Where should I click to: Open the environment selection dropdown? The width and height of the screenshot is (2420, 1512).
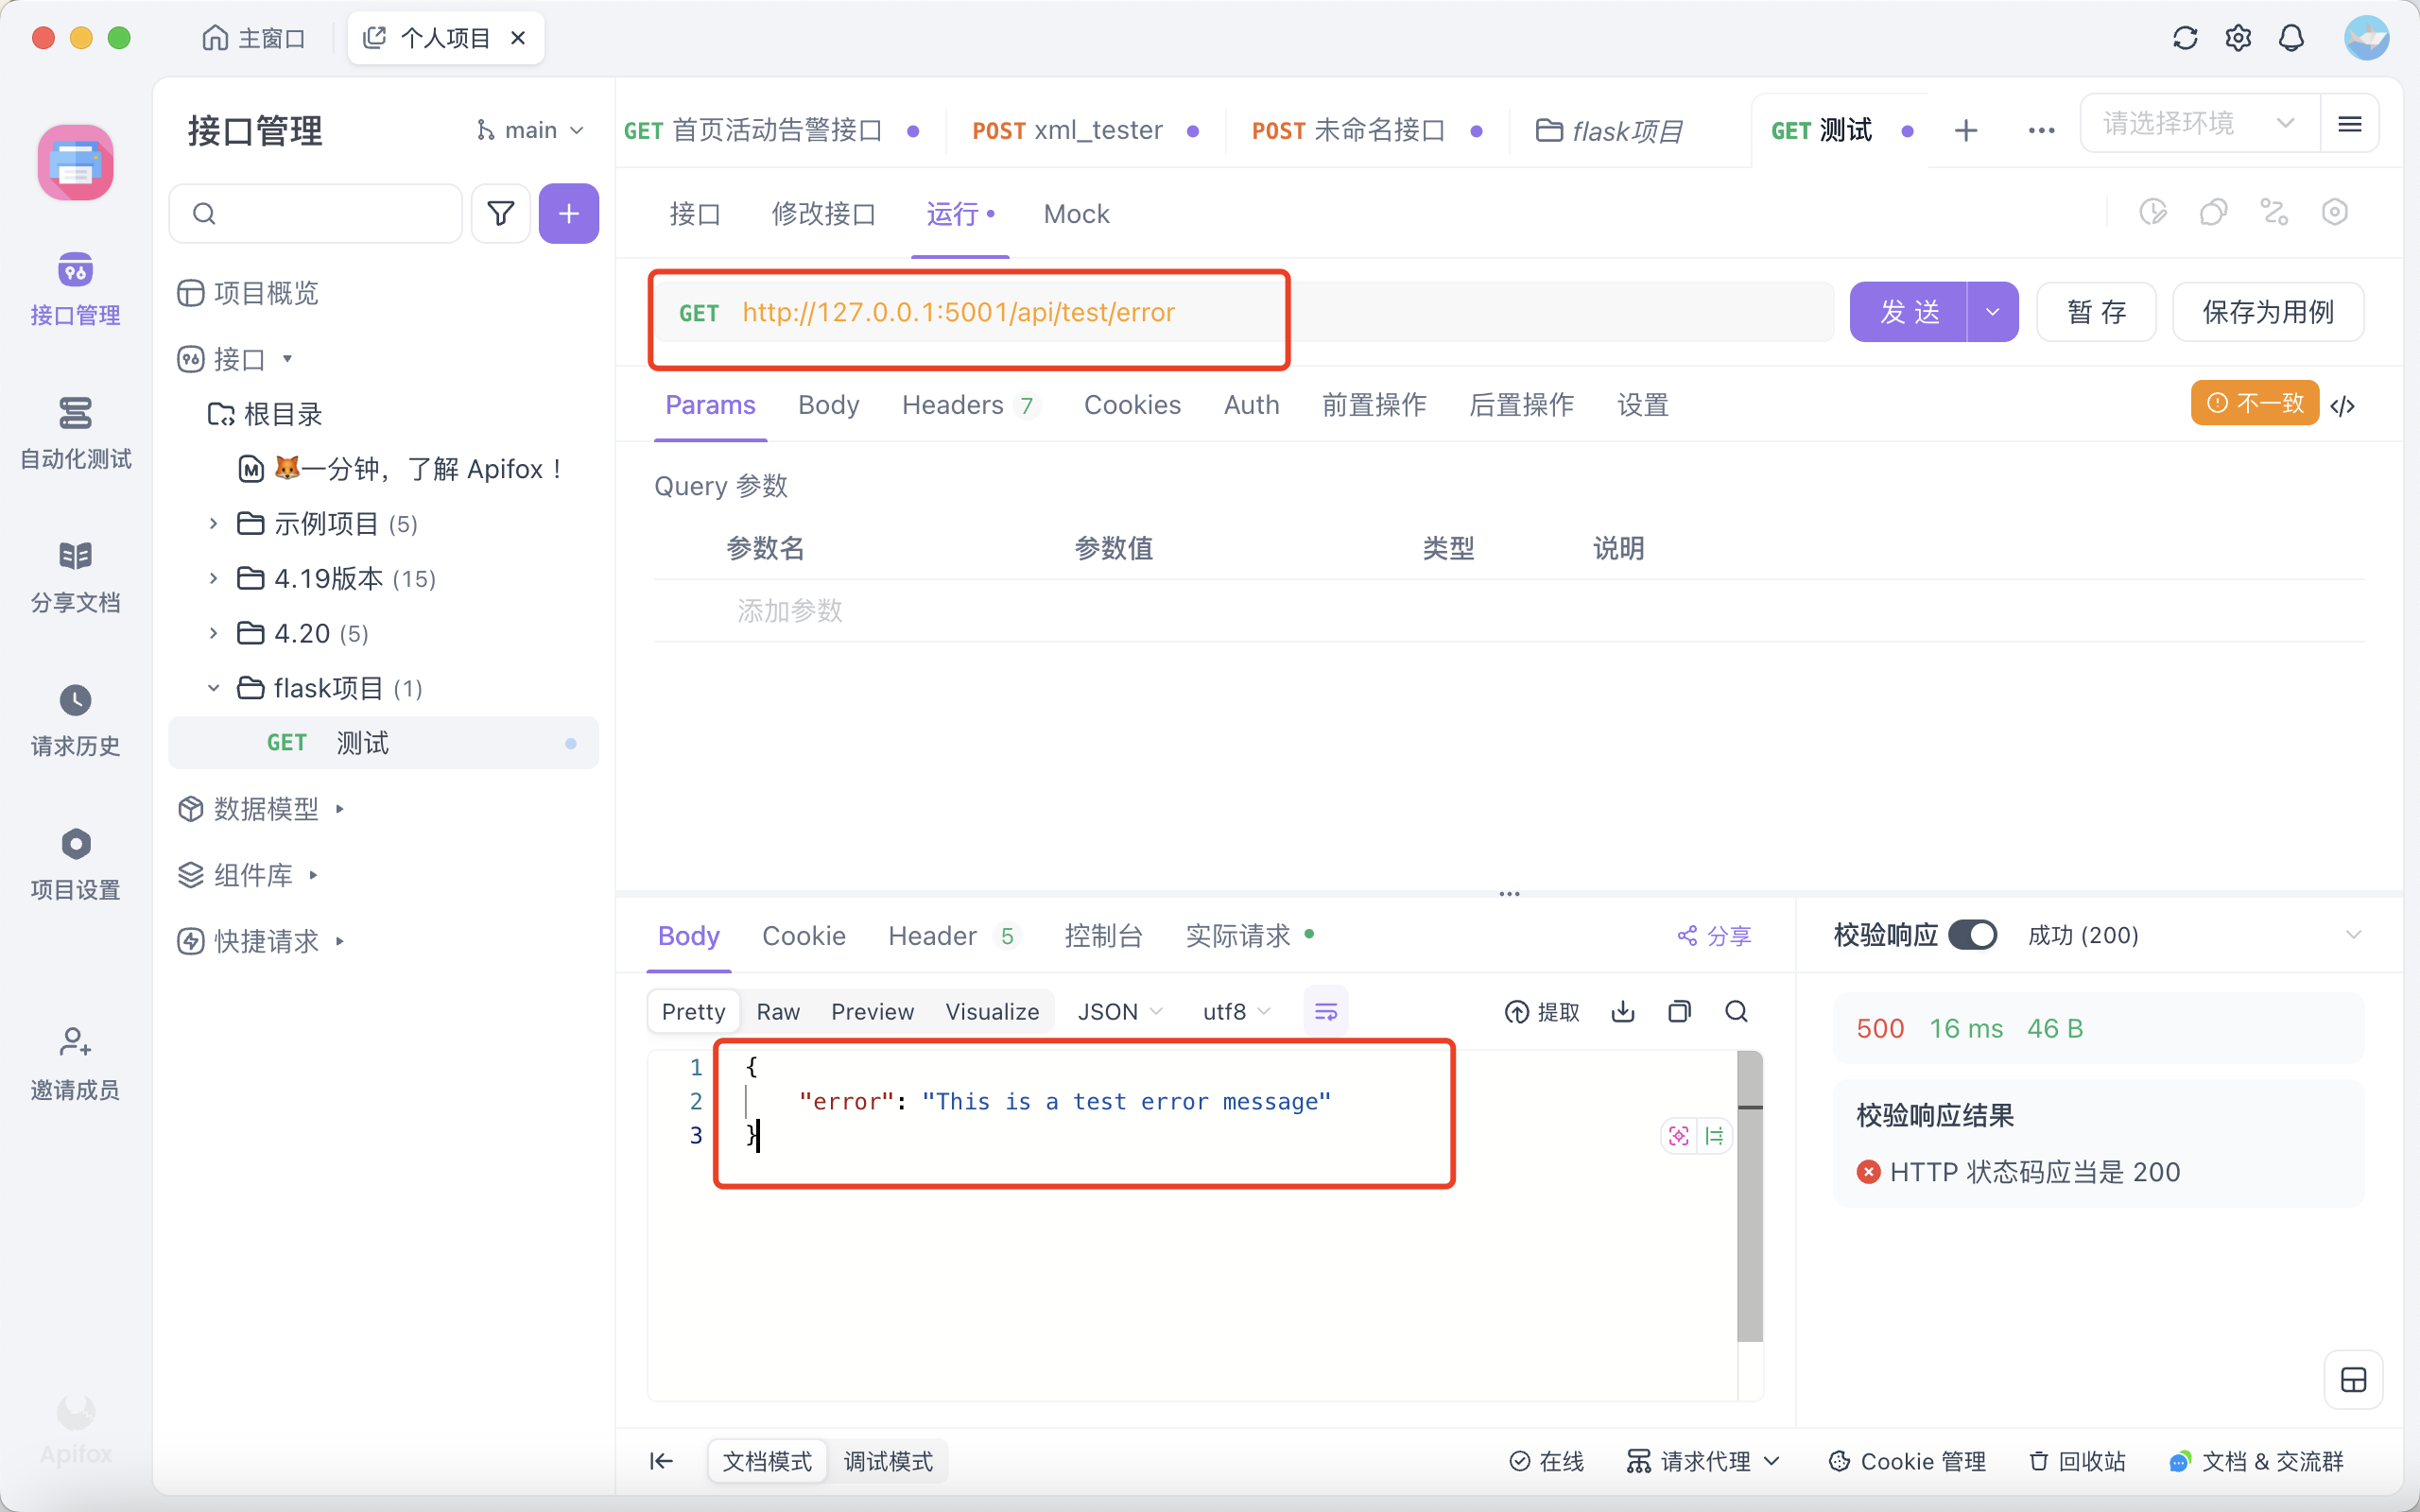tap(2199, 124)
